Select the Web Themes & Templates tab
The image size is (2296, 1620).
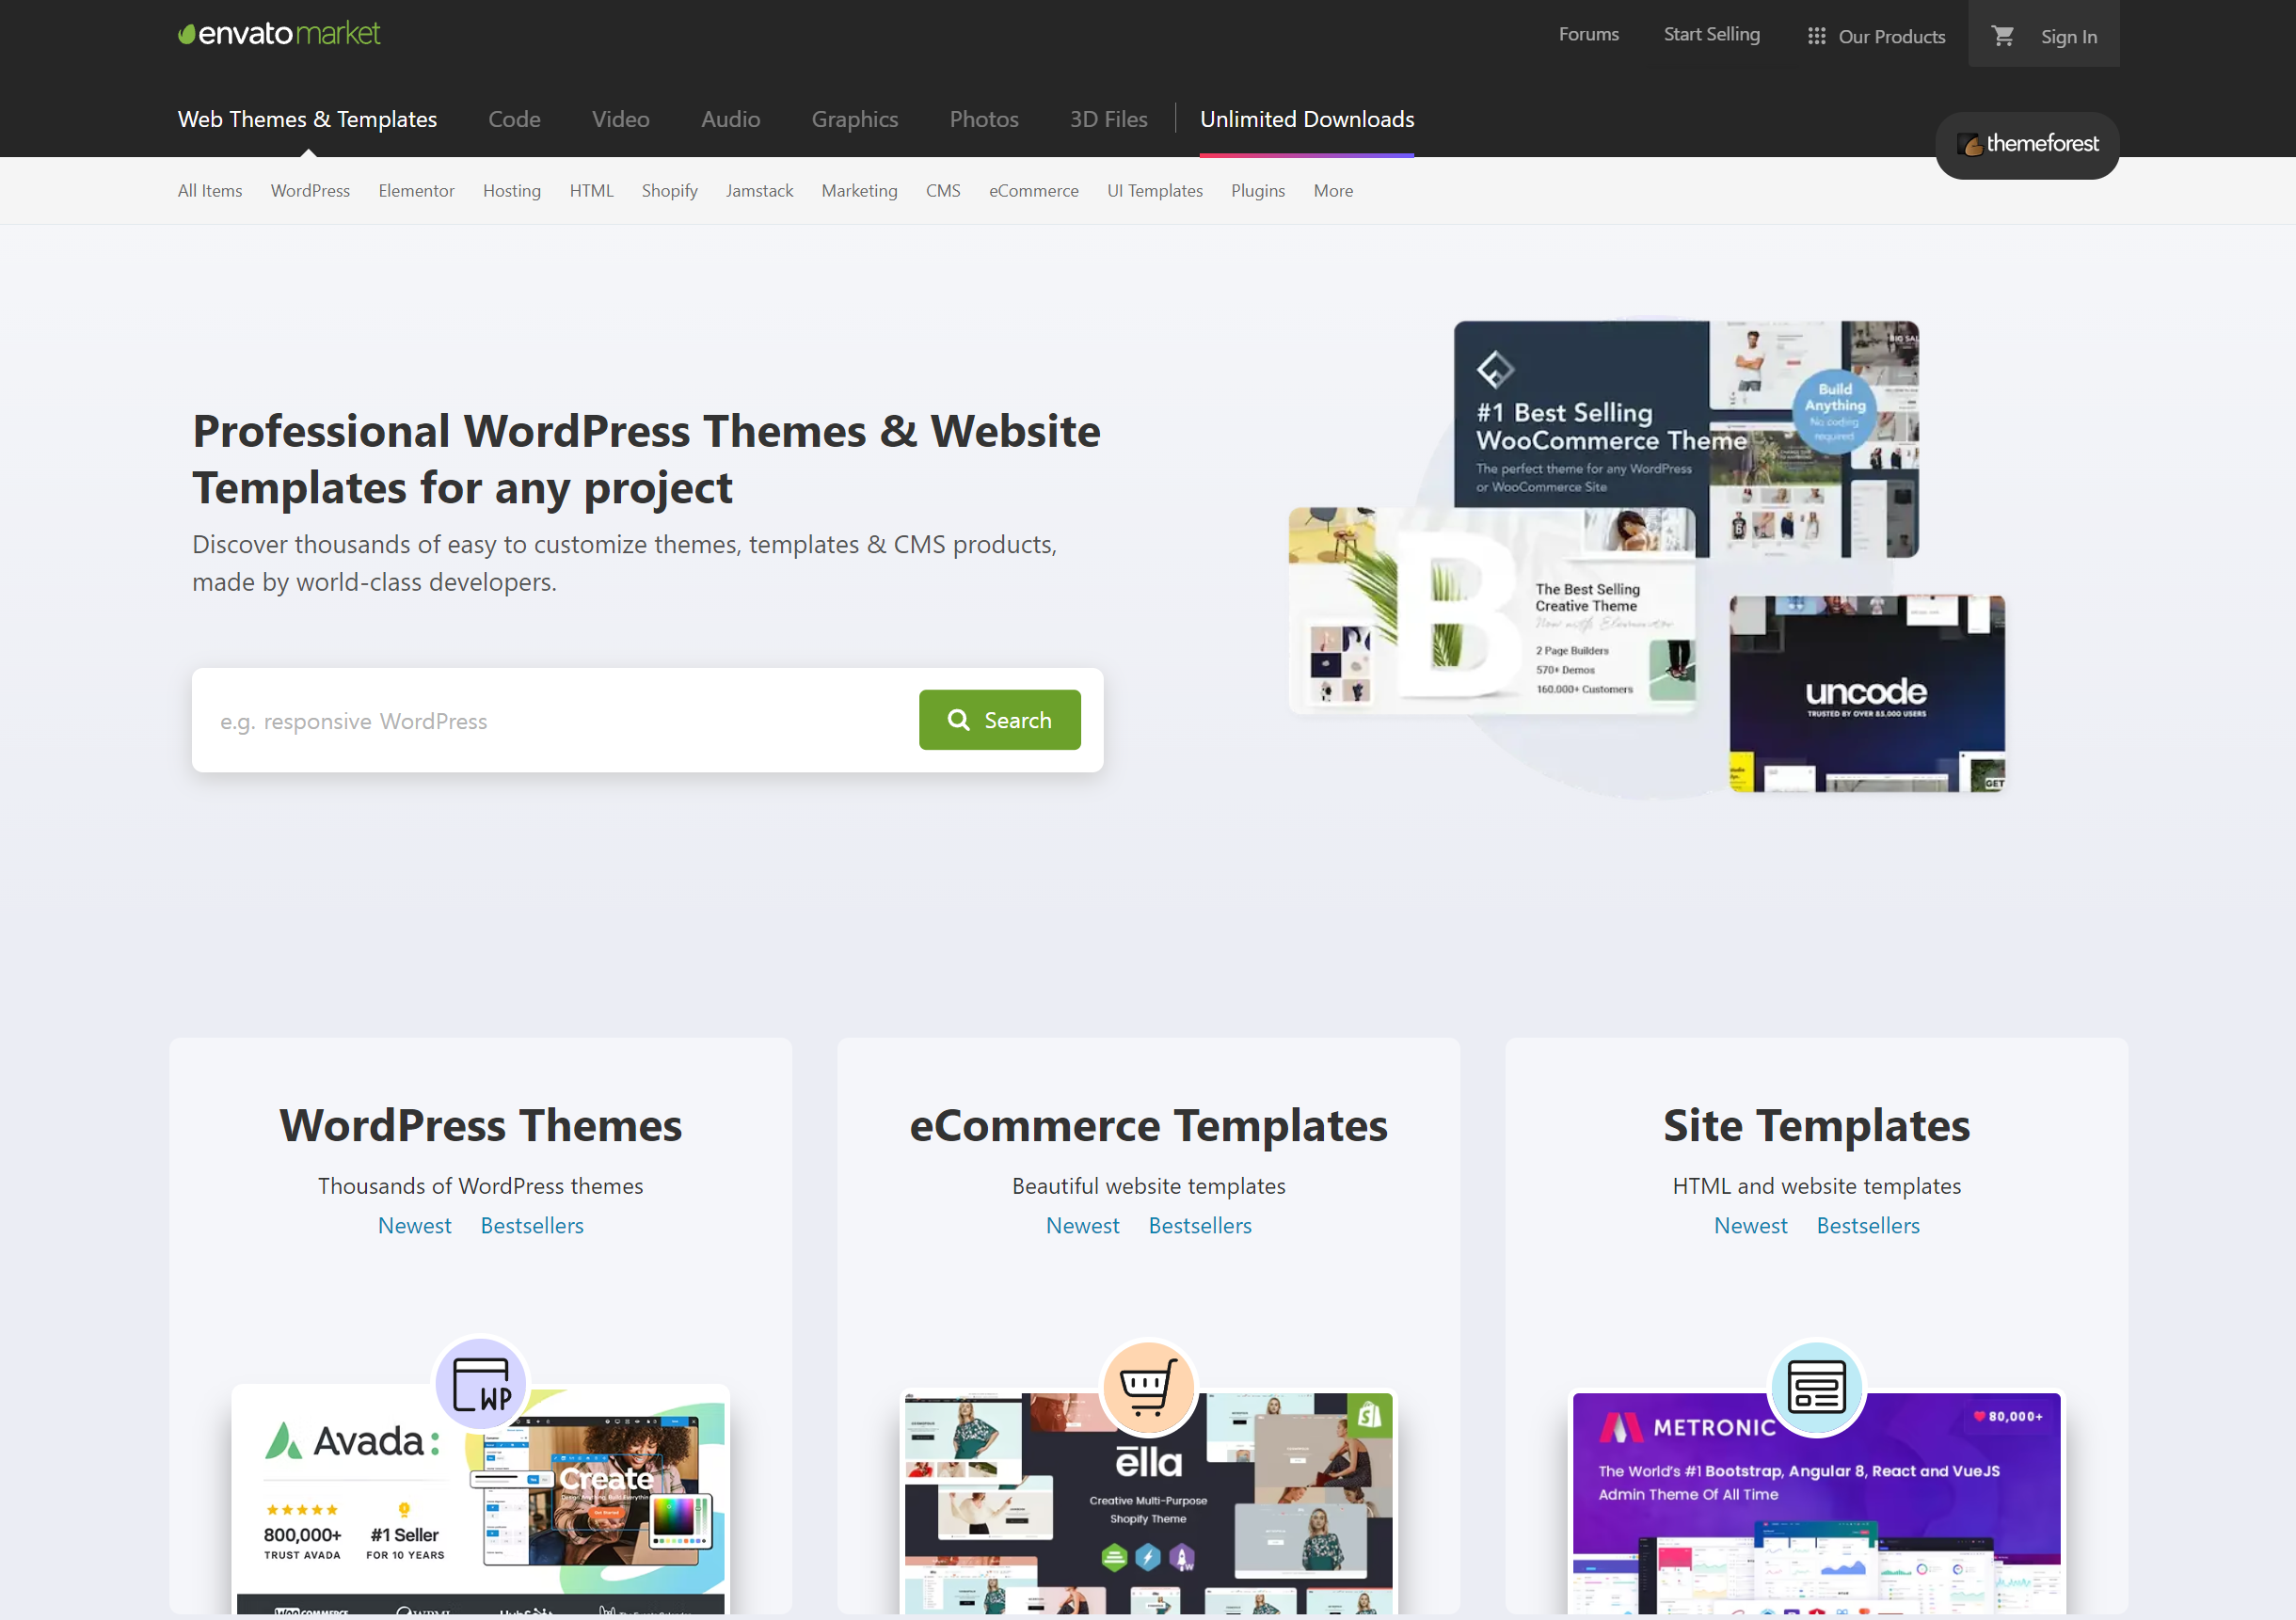307,118
